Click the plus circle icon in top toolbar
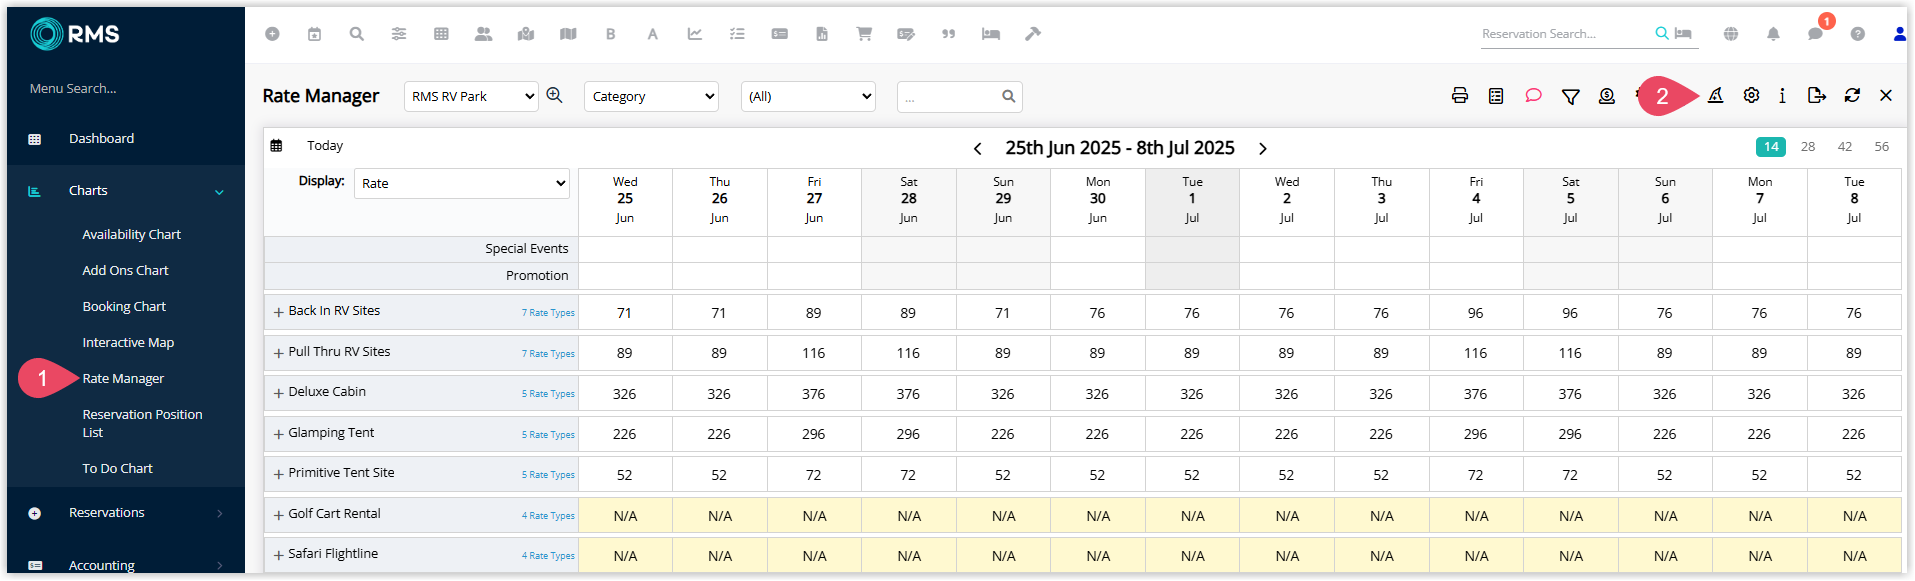The width and height of the screenshot is (1915, 581). coord(272,34)
